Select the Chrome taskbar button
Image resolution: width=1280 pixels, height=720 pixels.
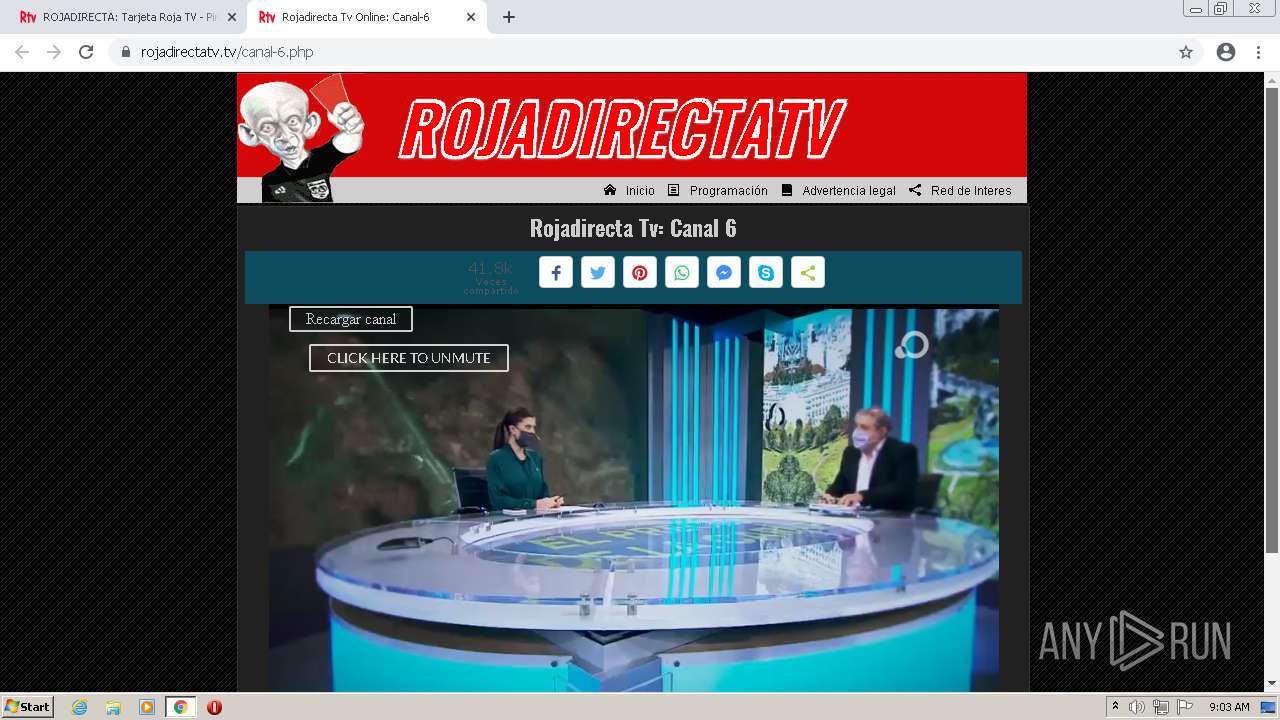pyautogui.click(x=181, y=707)
